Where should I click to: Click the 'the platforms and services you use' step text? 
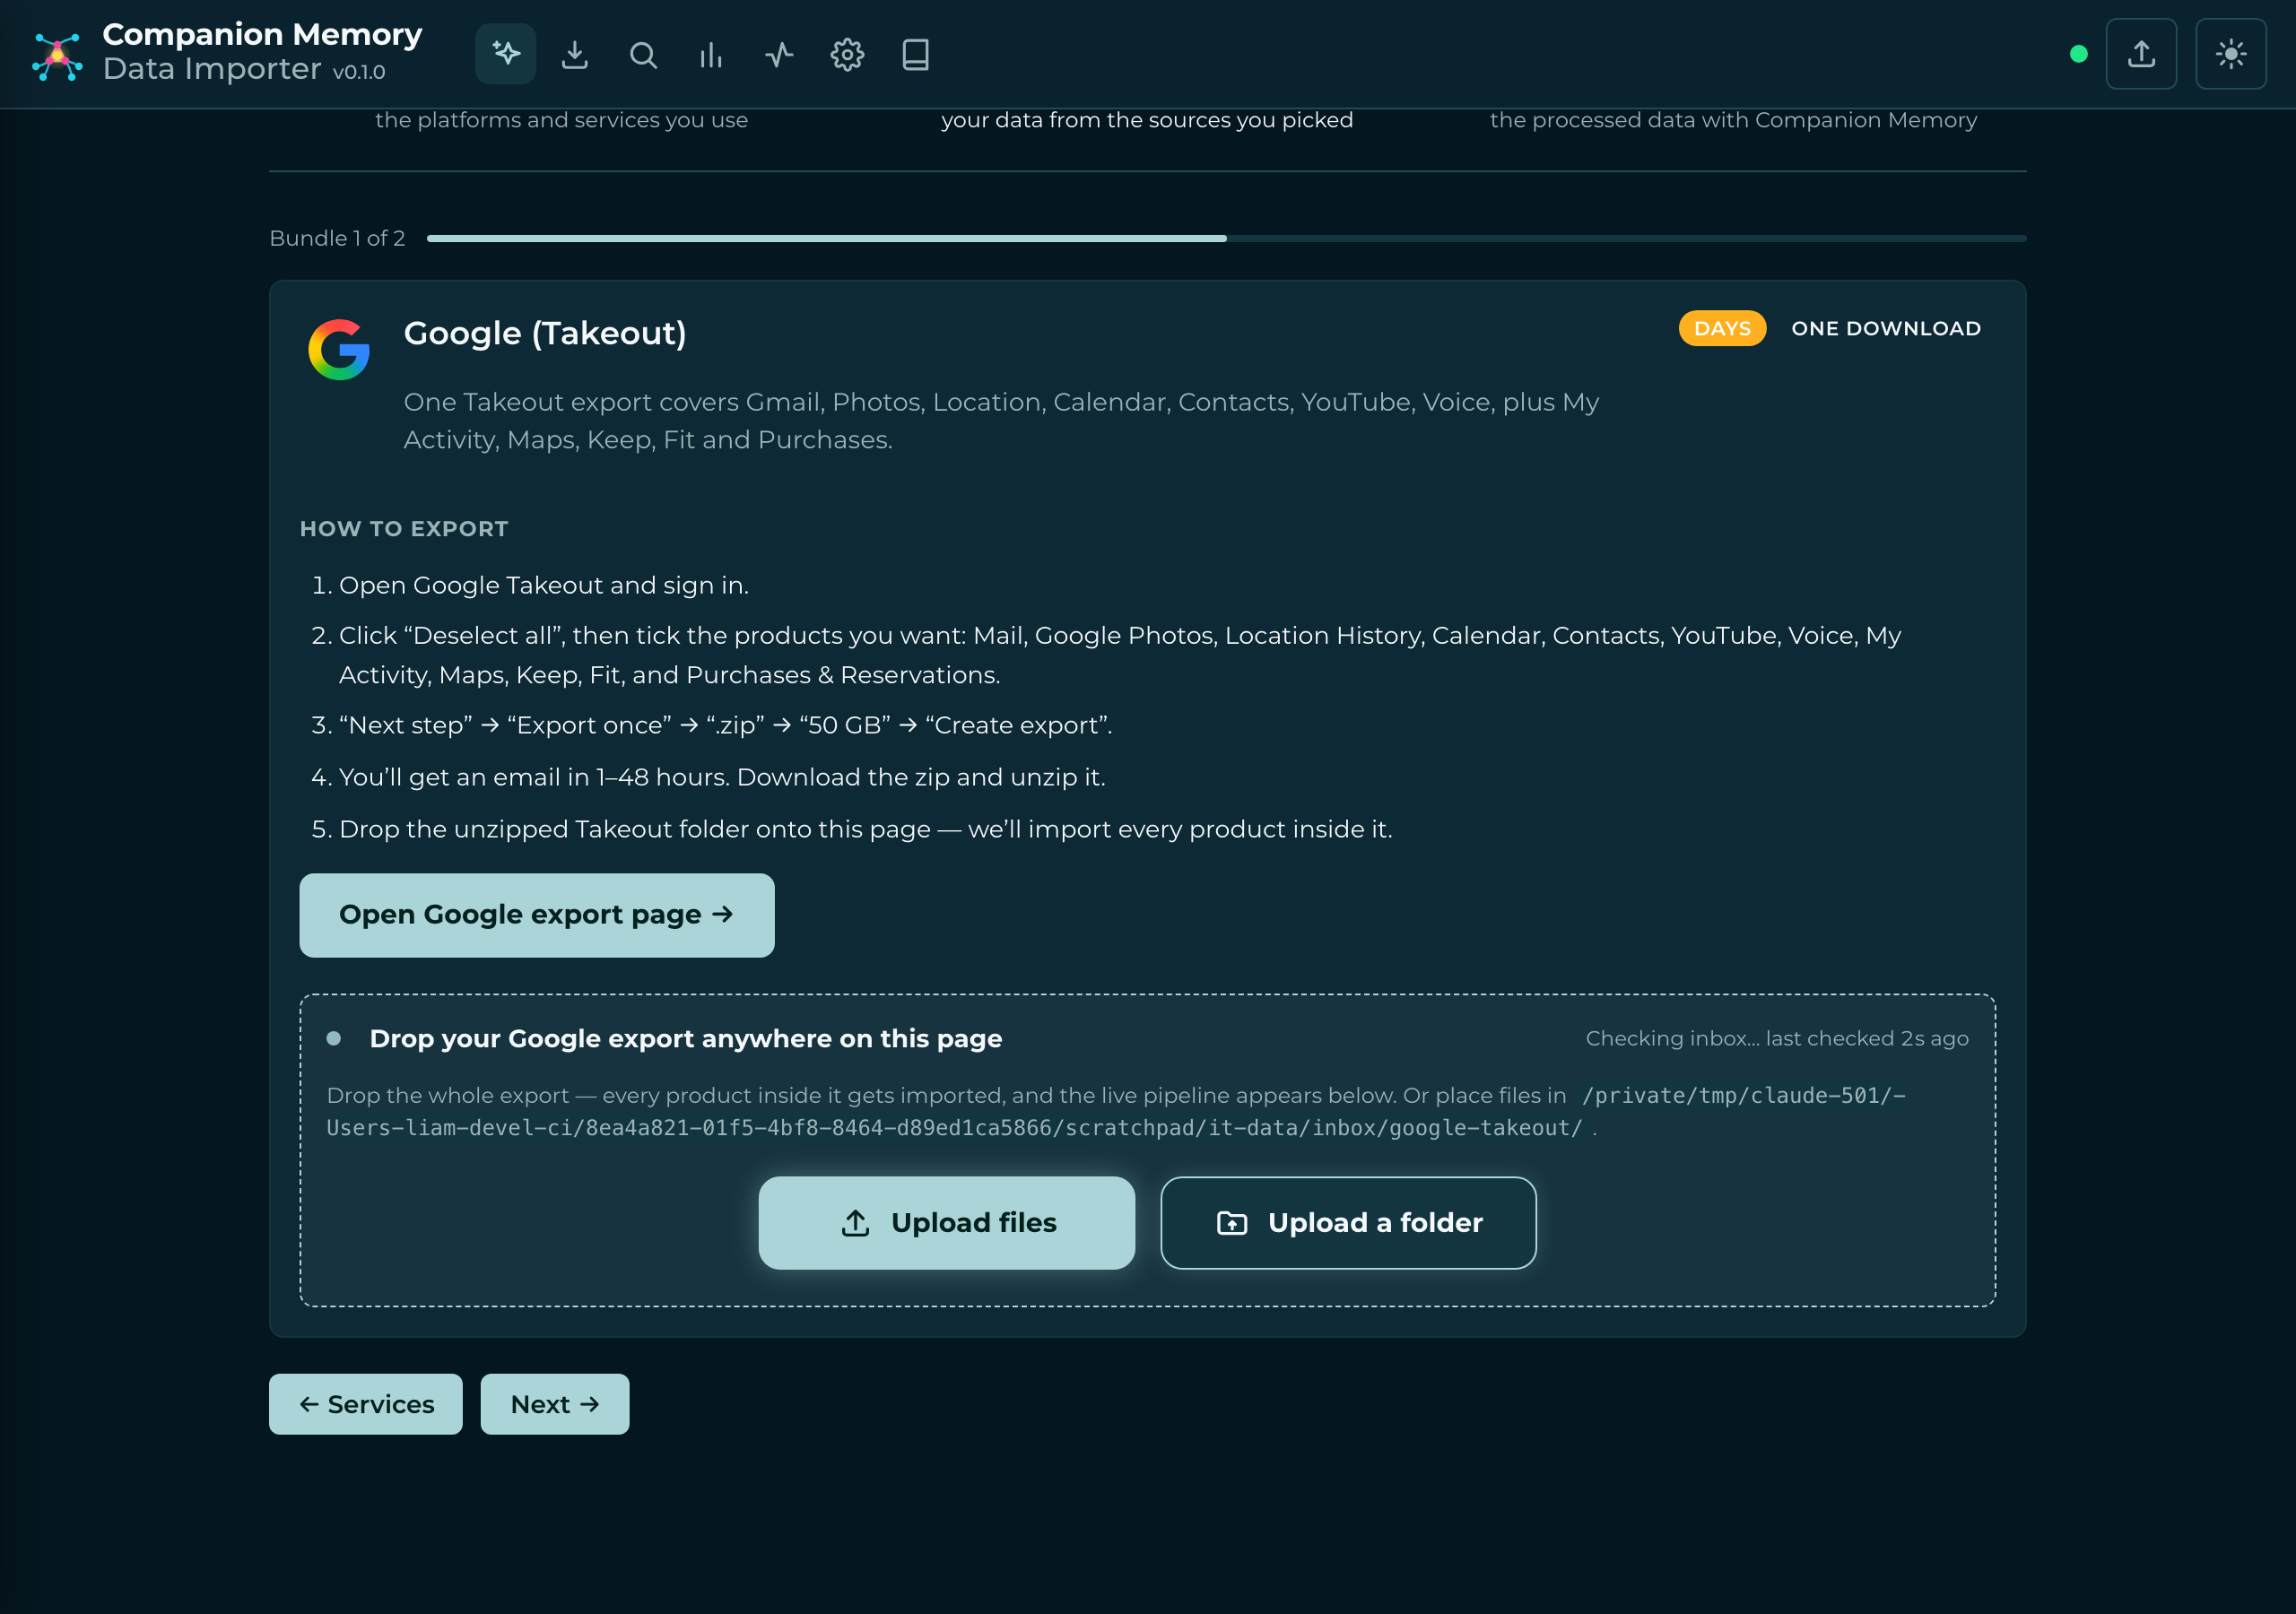[562, 120]
